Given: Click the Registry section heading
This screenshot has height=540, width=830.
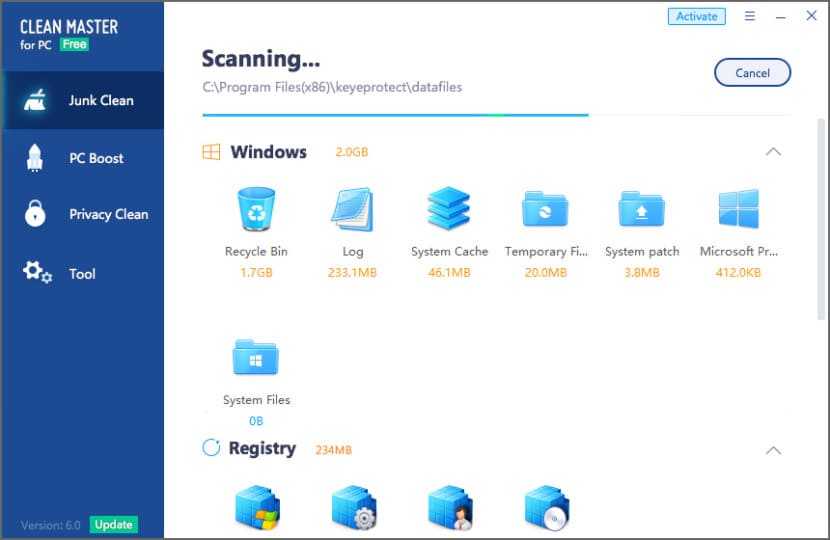Looking at the screenshot, I should pyautogui.click(x=263, y=448).
